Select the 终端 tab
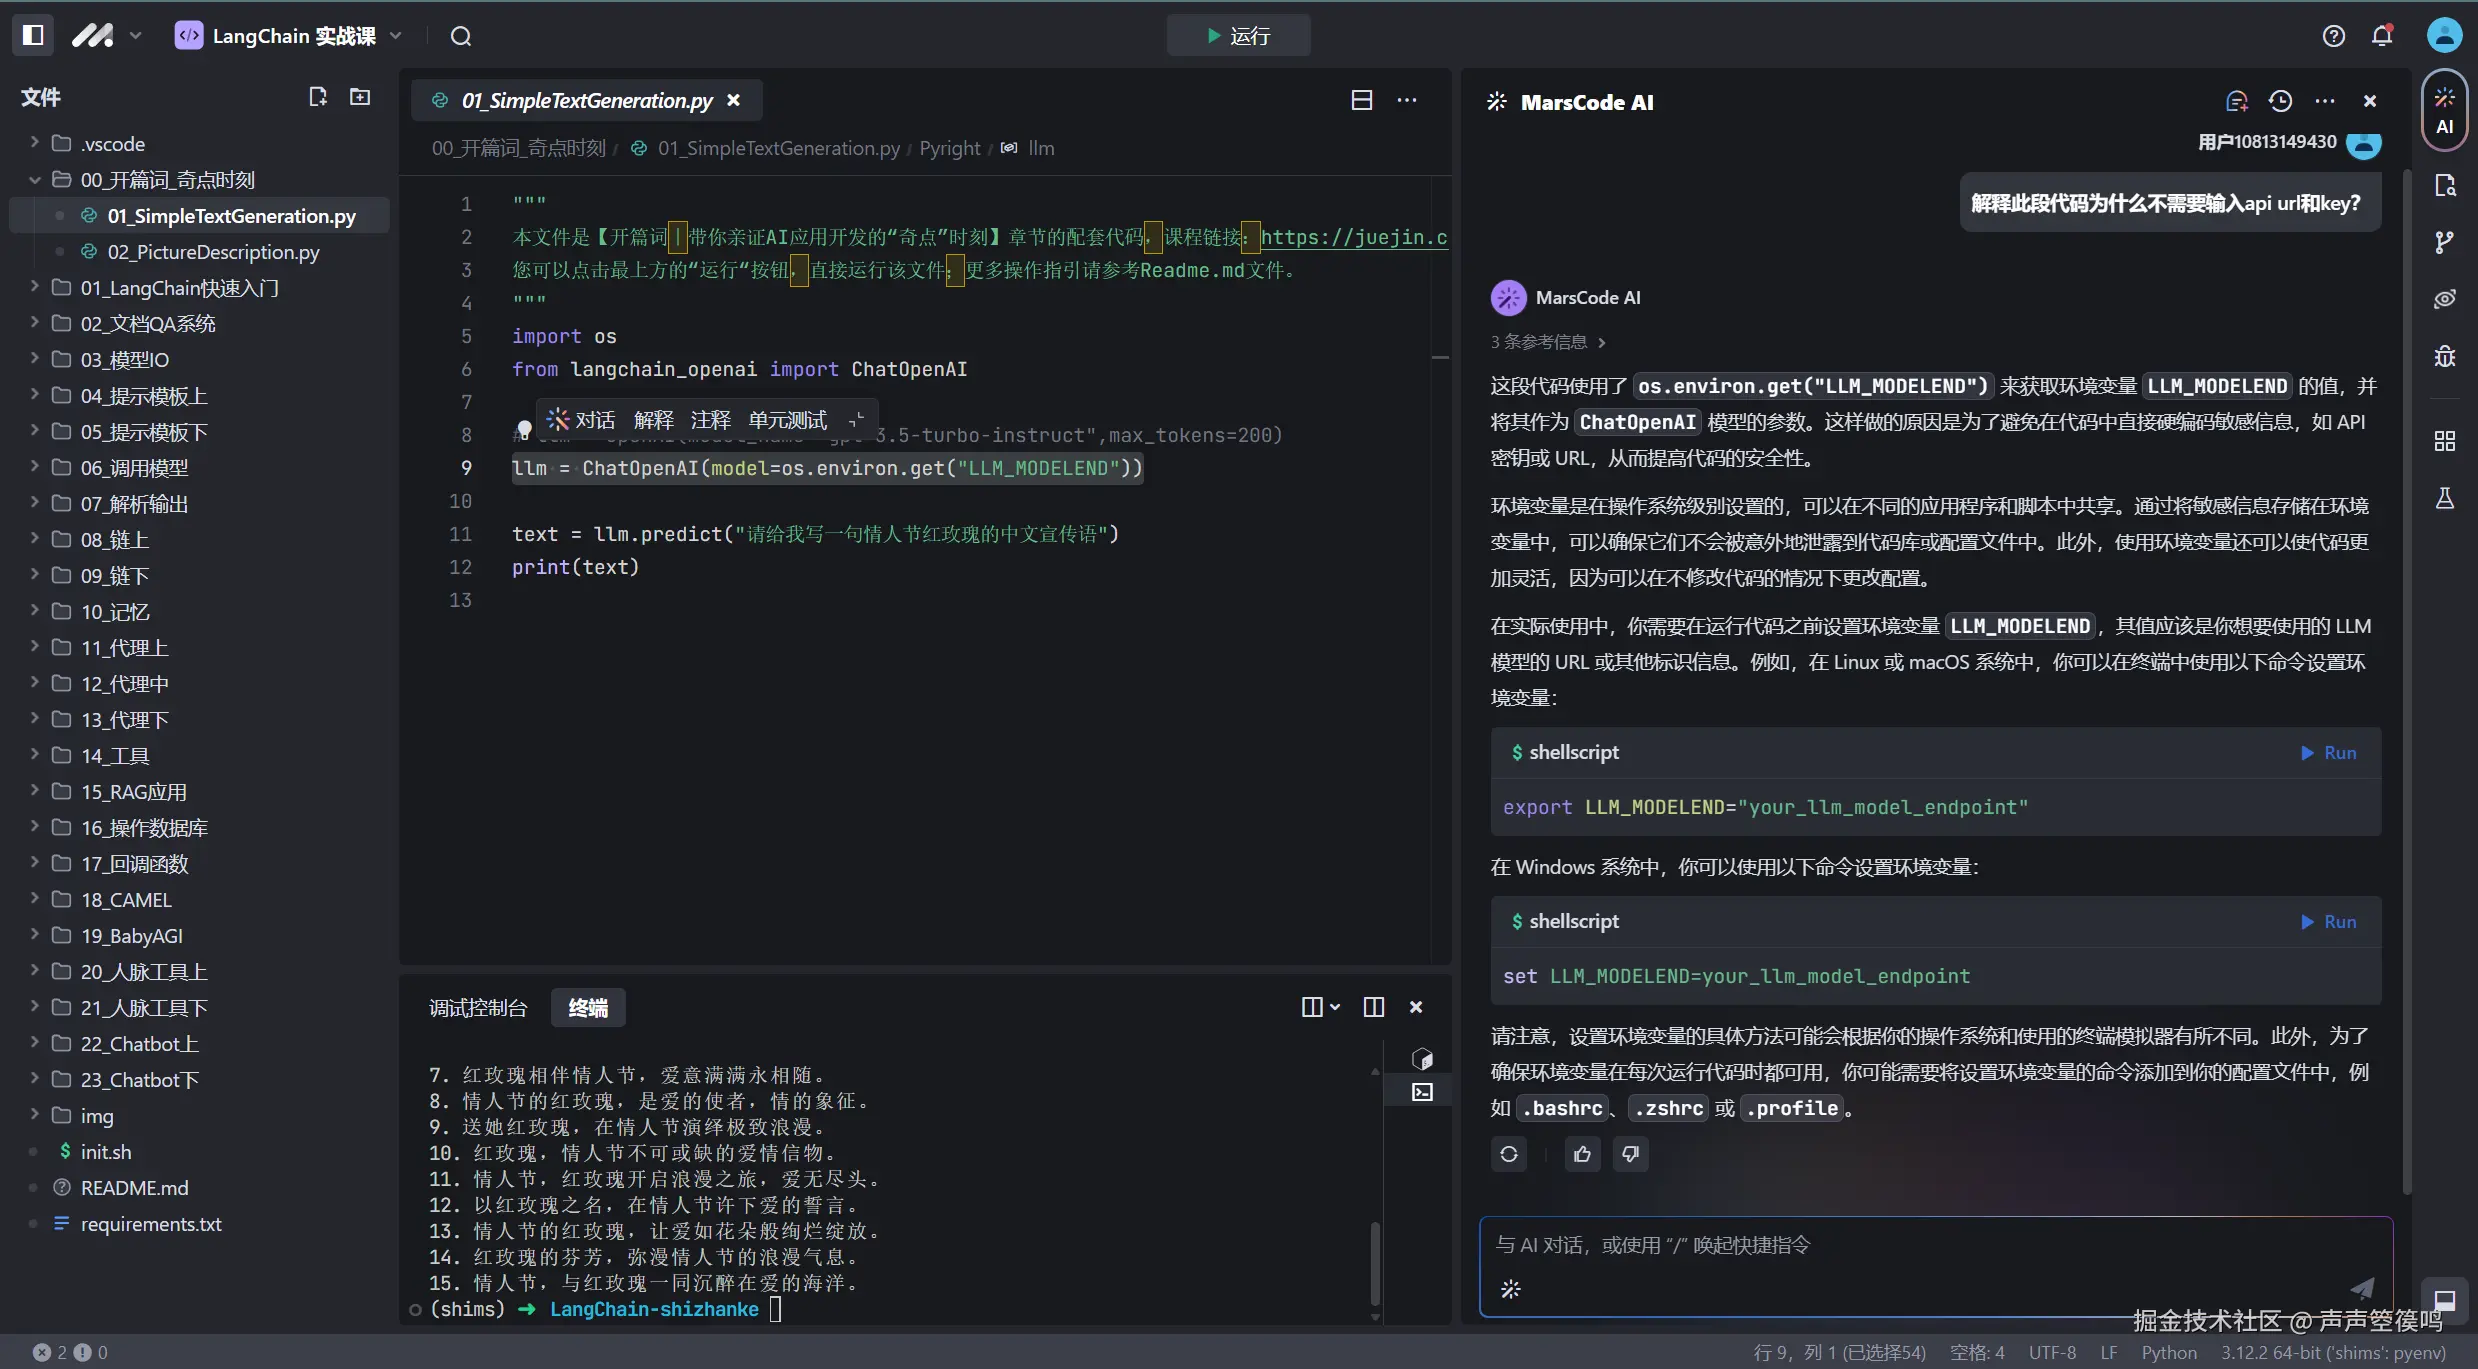 coord(588,1008)
